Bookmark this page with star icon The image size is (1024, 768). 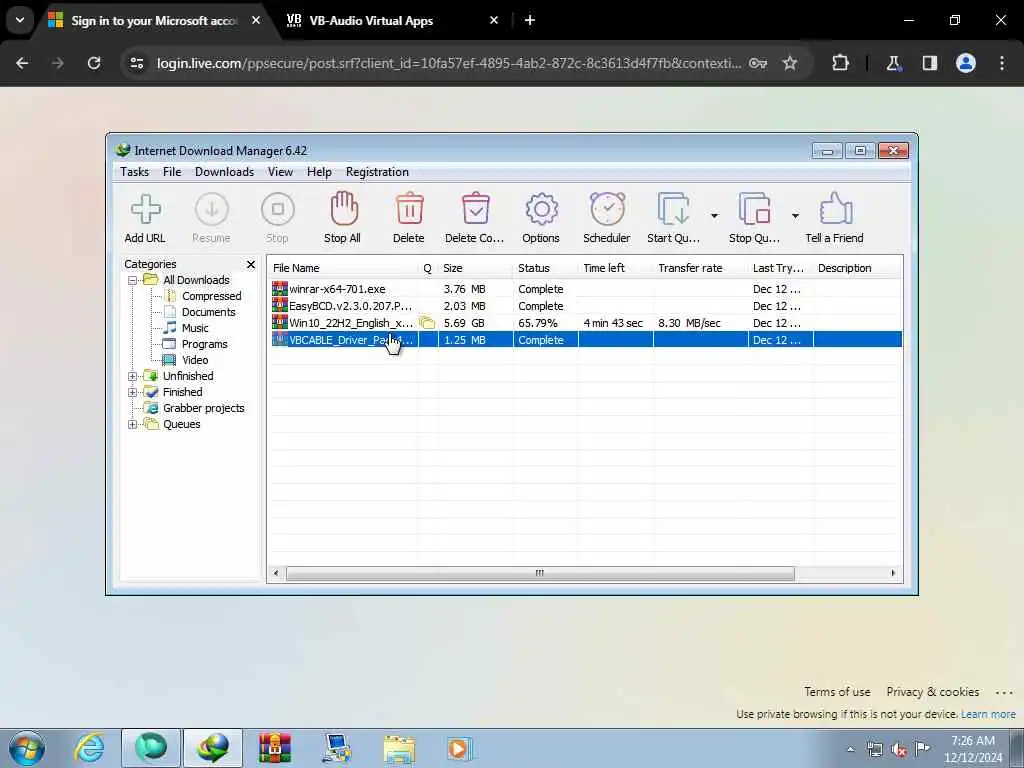coord(790,63)
